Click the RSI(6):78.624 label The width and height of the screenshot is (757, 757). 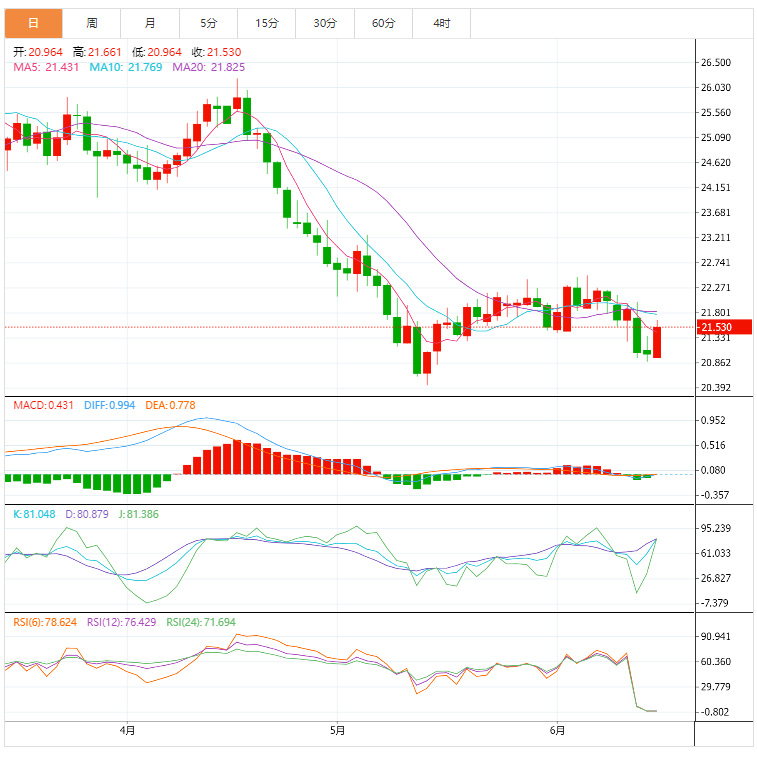tap(45, 622)
